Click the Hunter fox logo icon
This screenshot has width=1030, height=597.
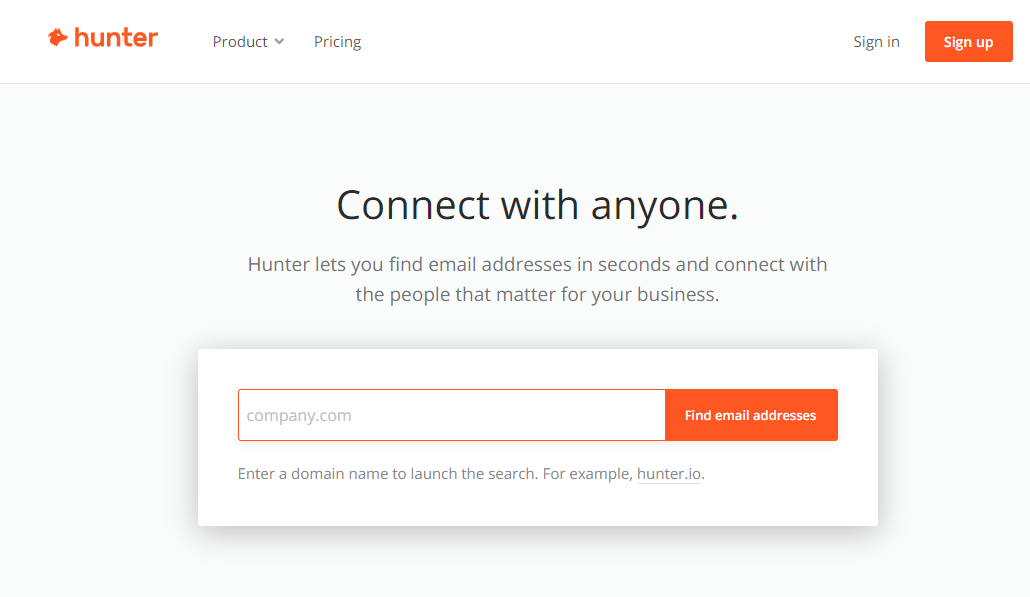click(x=58, y=38)
